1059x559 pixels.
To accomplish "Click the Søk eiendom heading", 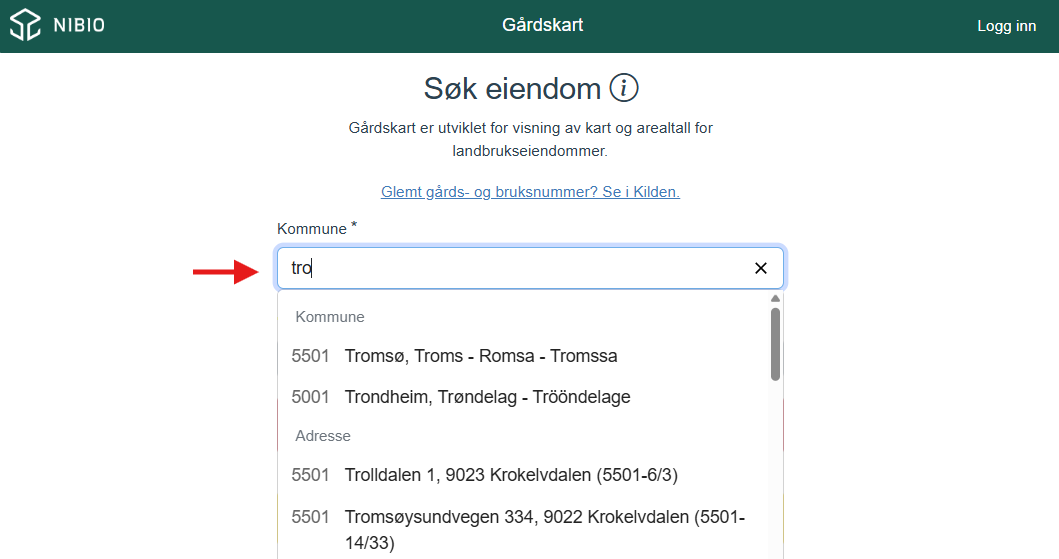I will click(x=512, y=88).
